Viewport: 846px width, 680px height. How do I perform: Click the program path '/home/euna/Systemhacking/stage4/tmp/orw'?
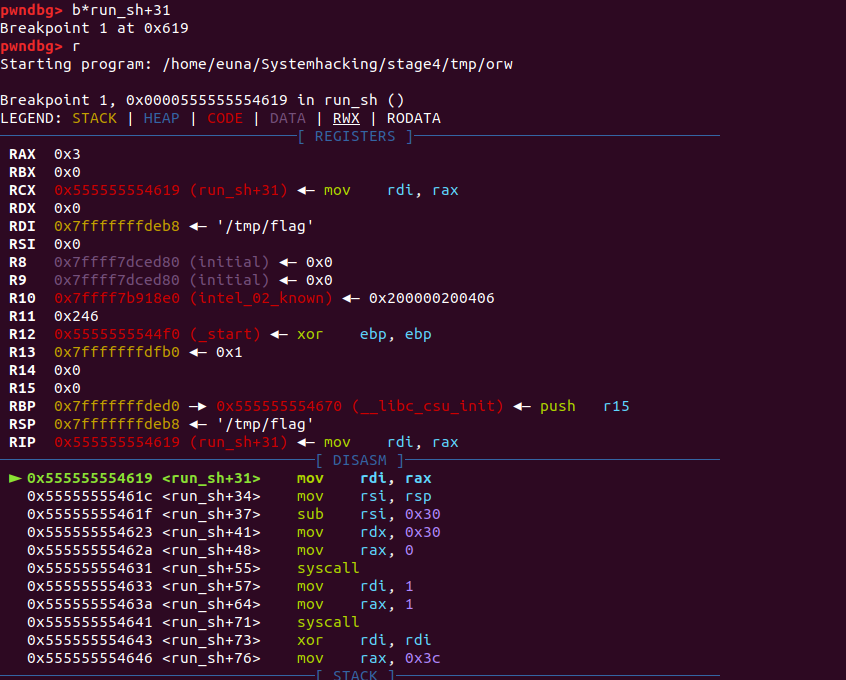(337, 64)
